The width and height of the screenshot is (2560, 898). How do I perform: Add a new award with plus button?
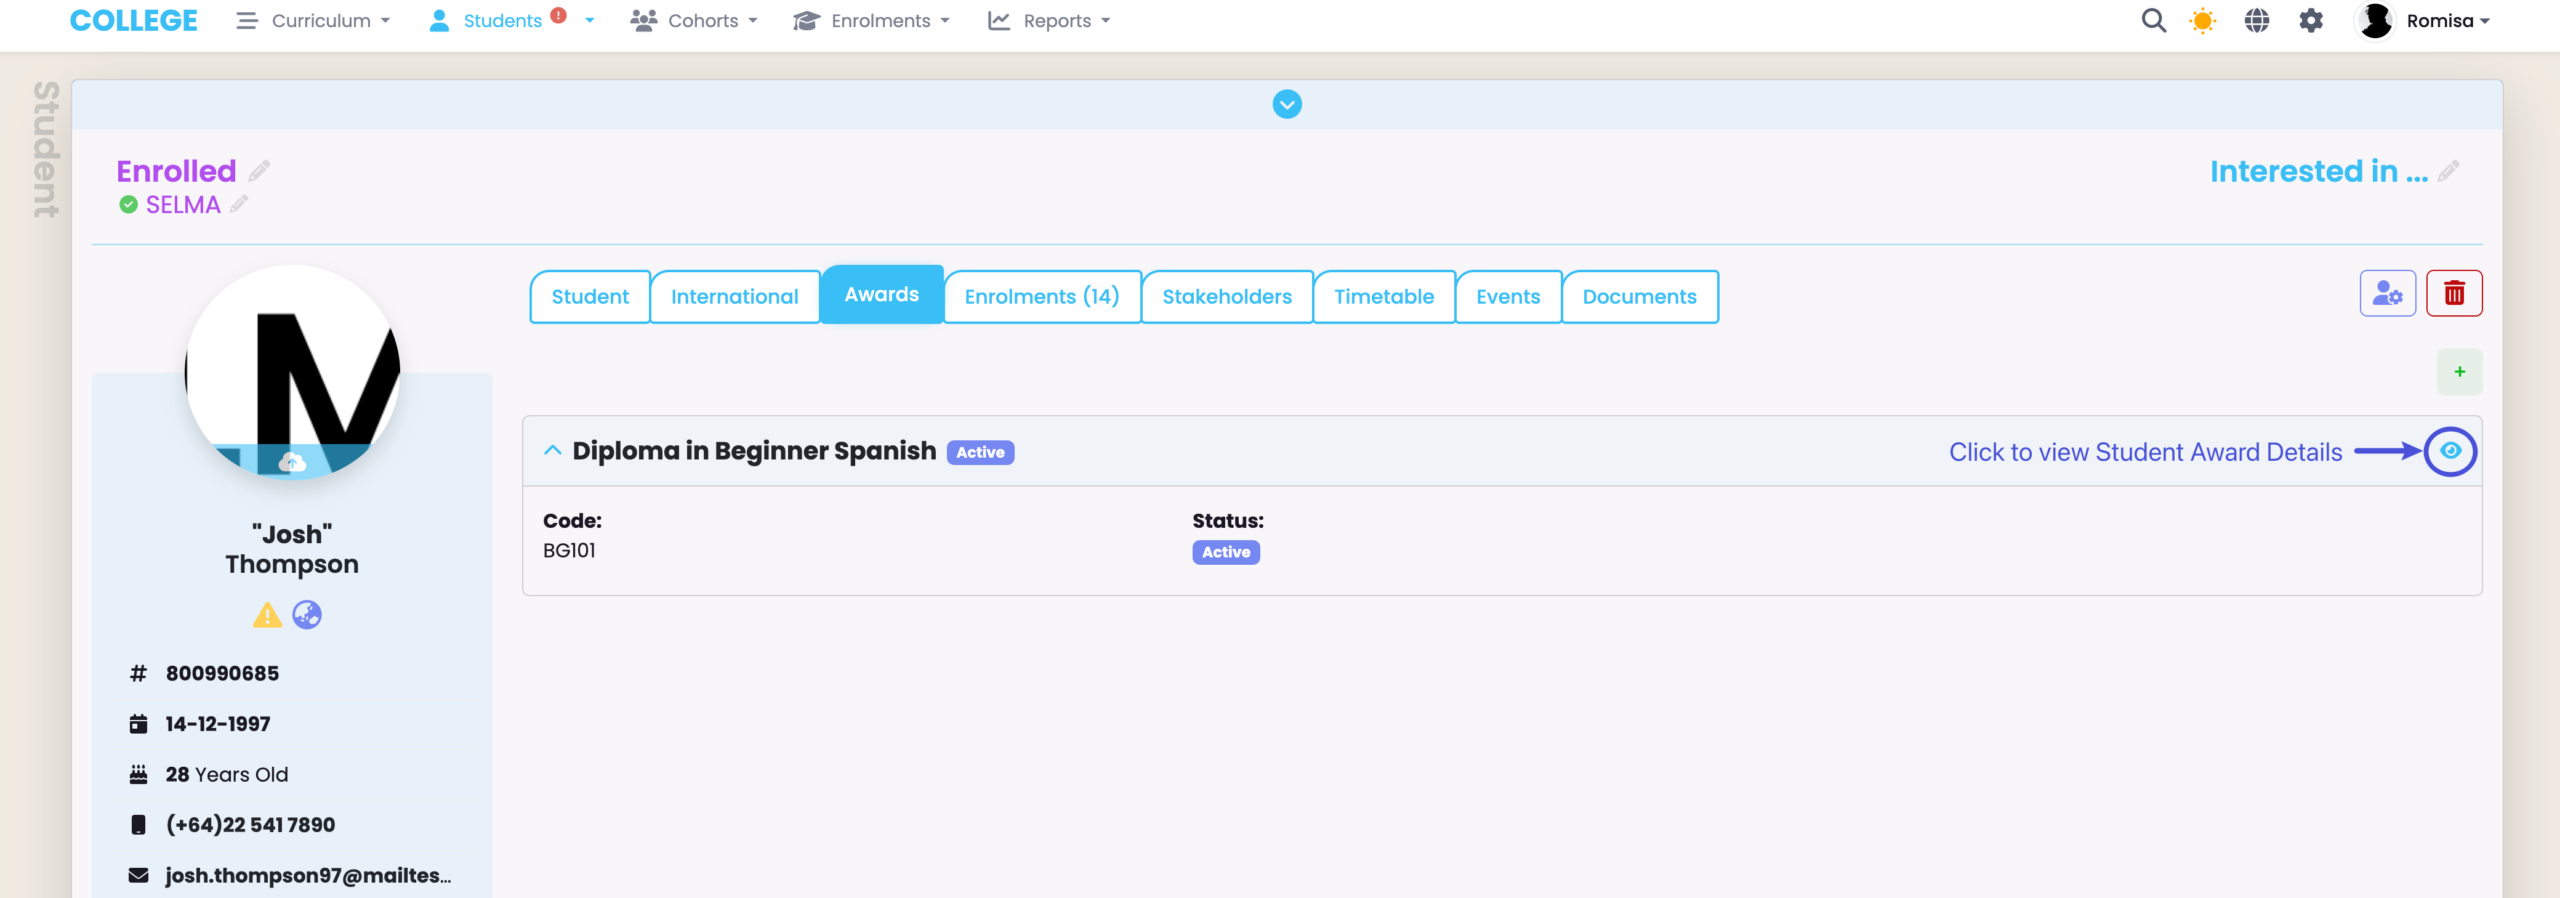[2459, 372]
